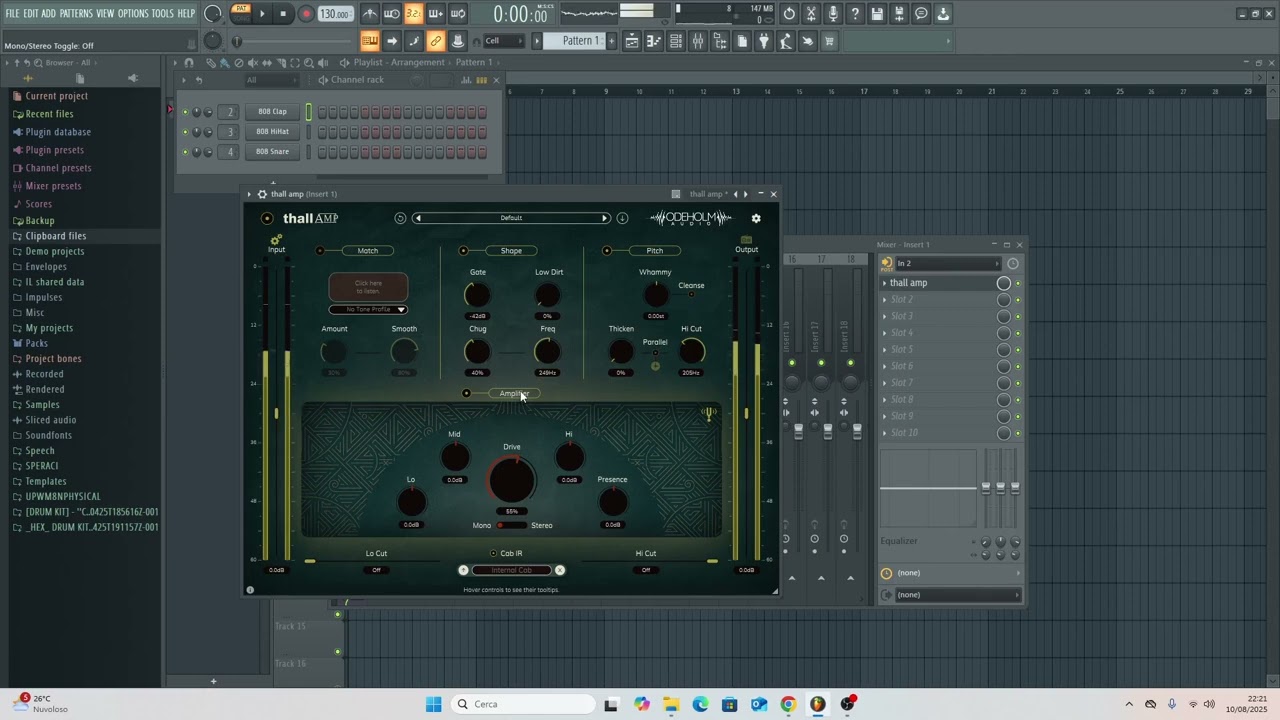1280x720 pixels.
Task: Click the shopping cart icon in toolbar
Action: pyautogui.click(x=829, y=41)
